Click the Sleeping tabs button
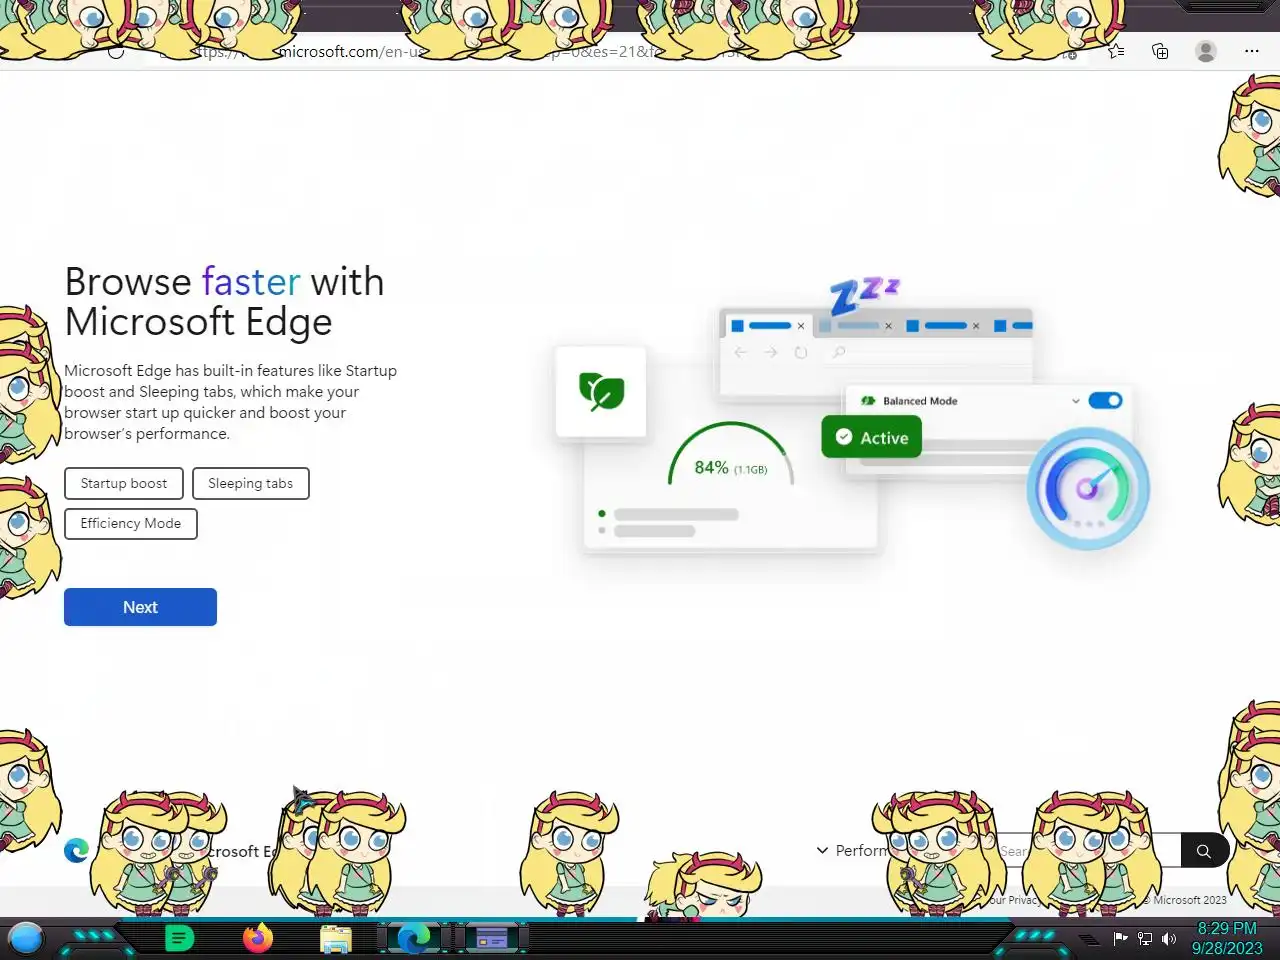Viewport: 1280px width, 960px height. (x=251, y=483)
